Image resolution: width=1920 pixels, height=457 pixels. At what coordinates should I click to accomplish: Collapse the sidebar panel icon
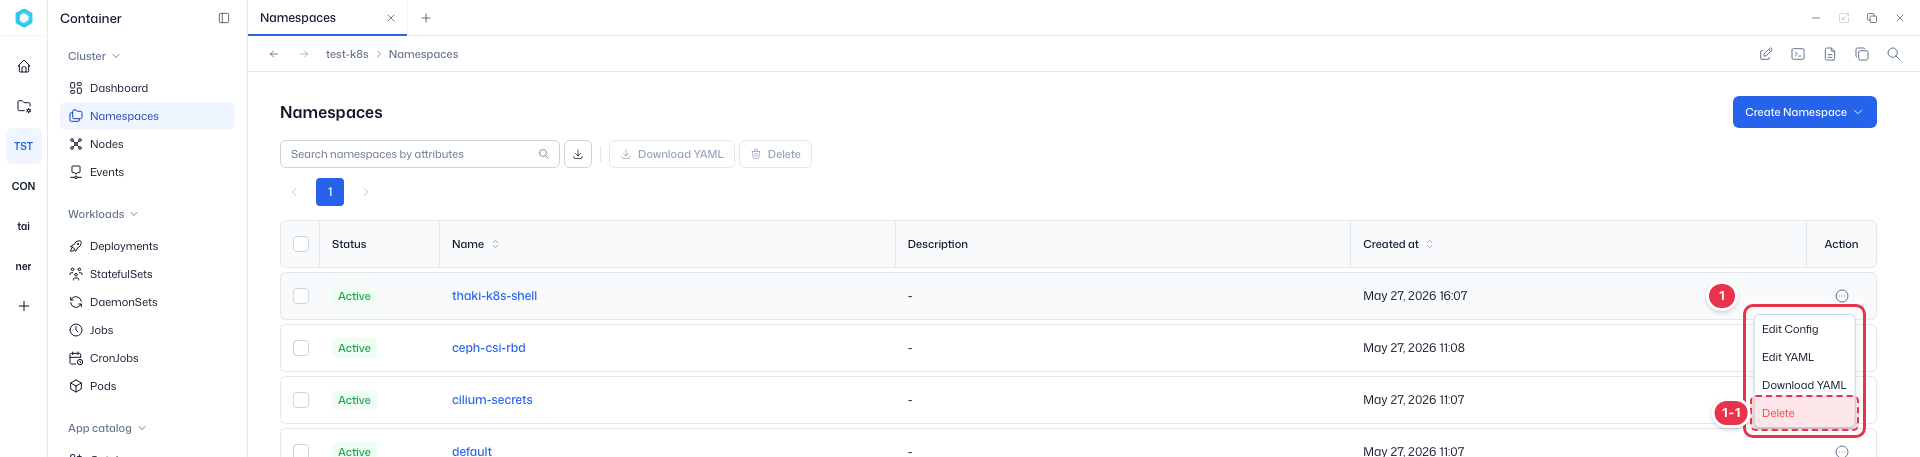point(224,18)
